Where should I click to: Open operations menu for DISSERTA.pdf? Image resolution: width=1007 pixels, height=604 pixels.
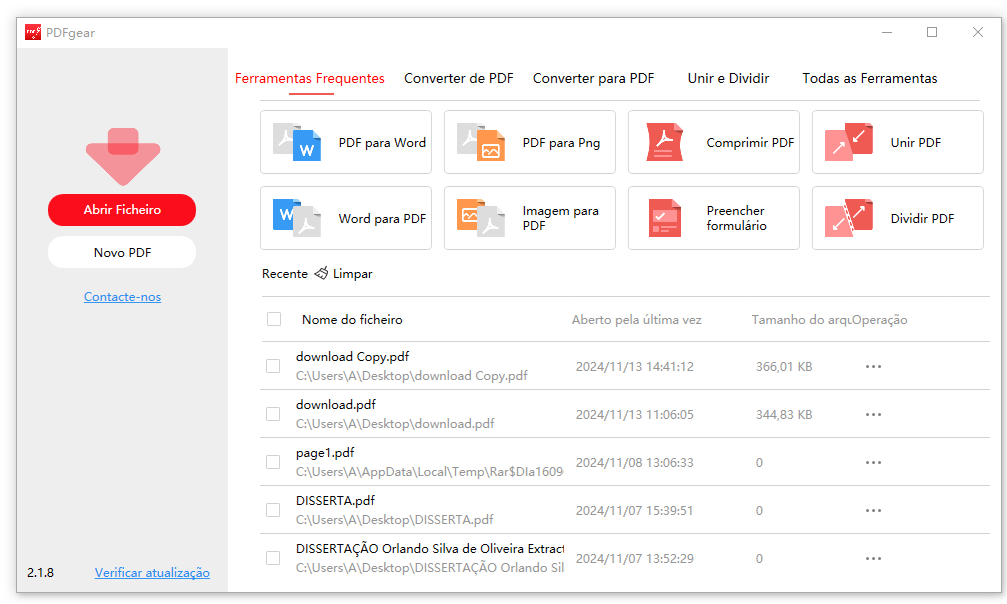[873, 510]
